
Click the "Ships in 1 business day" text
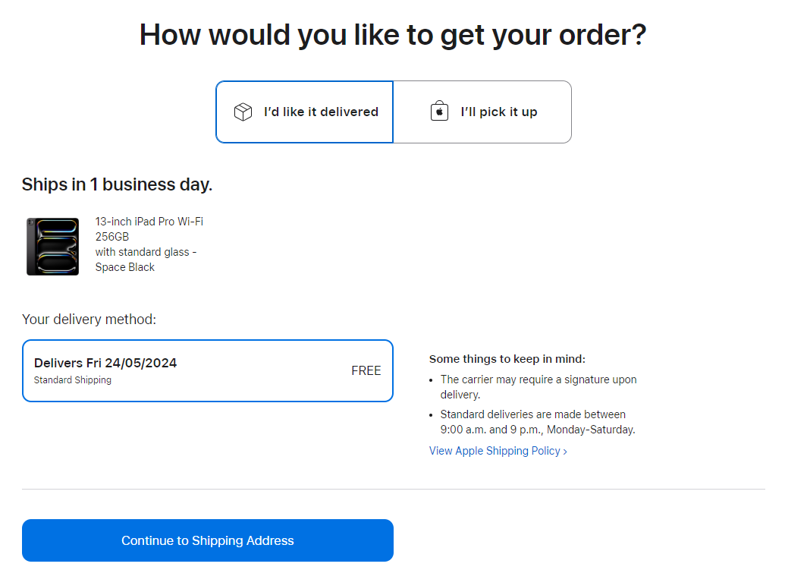pyautogui.click(x=117, y=185)
